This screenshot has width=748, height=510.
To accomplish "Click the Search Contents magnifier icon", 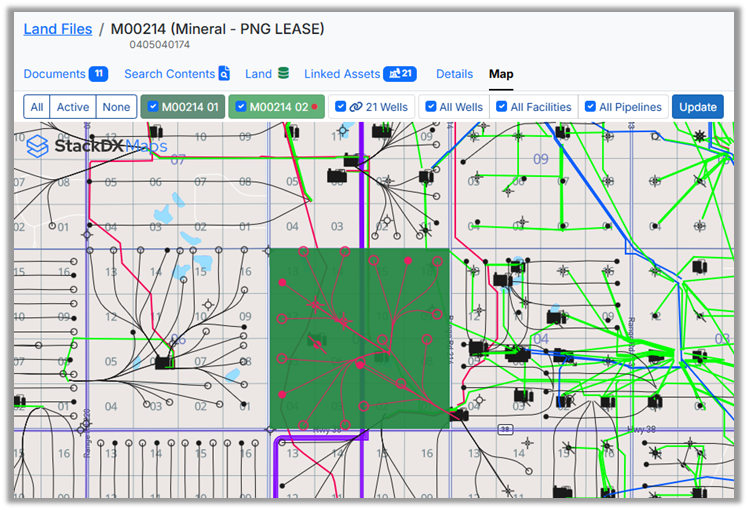I will coord(224,74).
